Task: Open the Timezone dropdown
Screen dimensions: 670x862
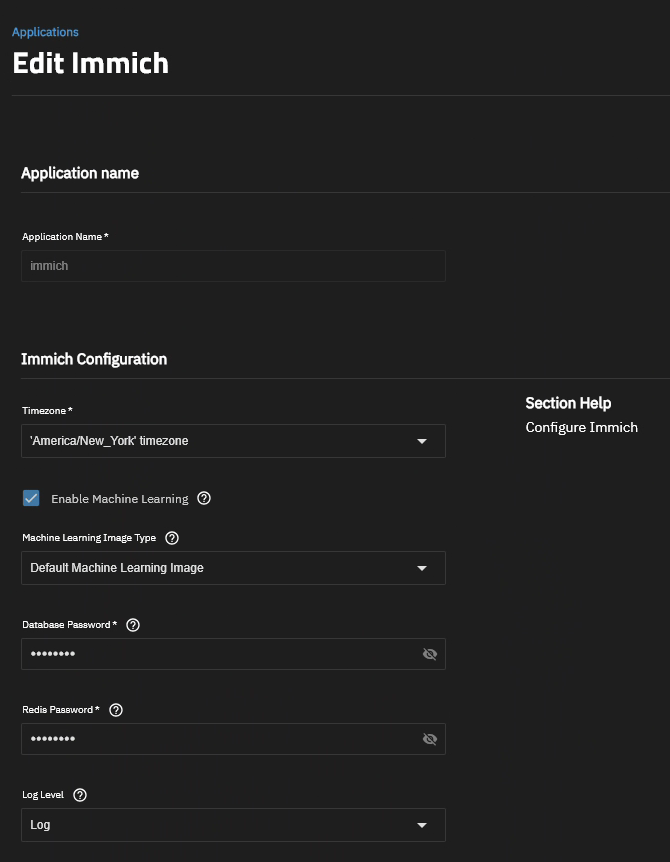Action: pos(233,441)
